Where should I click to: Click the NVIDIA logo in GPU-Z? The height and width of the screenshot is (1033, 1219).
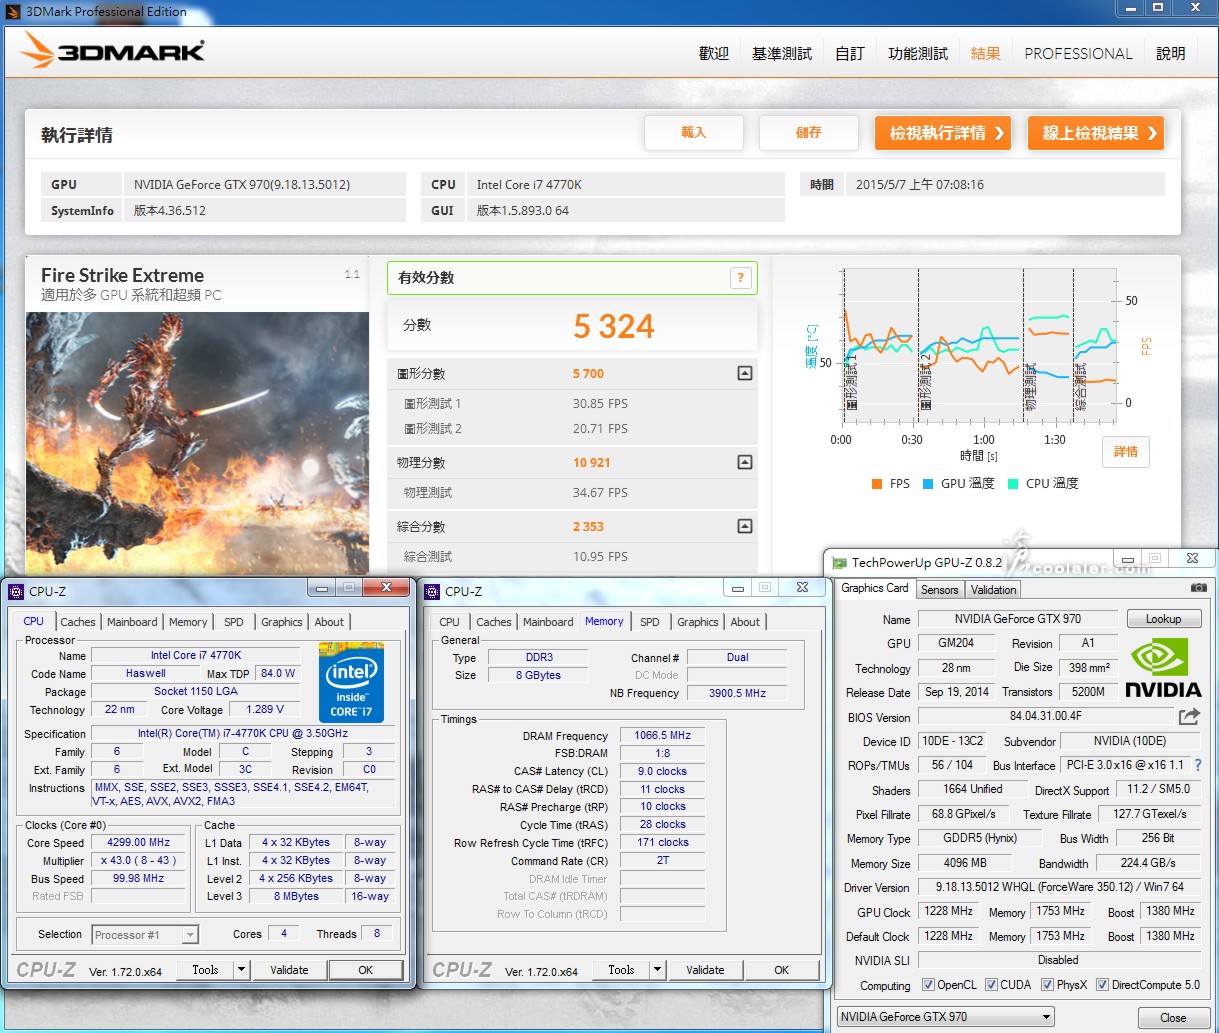tap(1163, 669)
